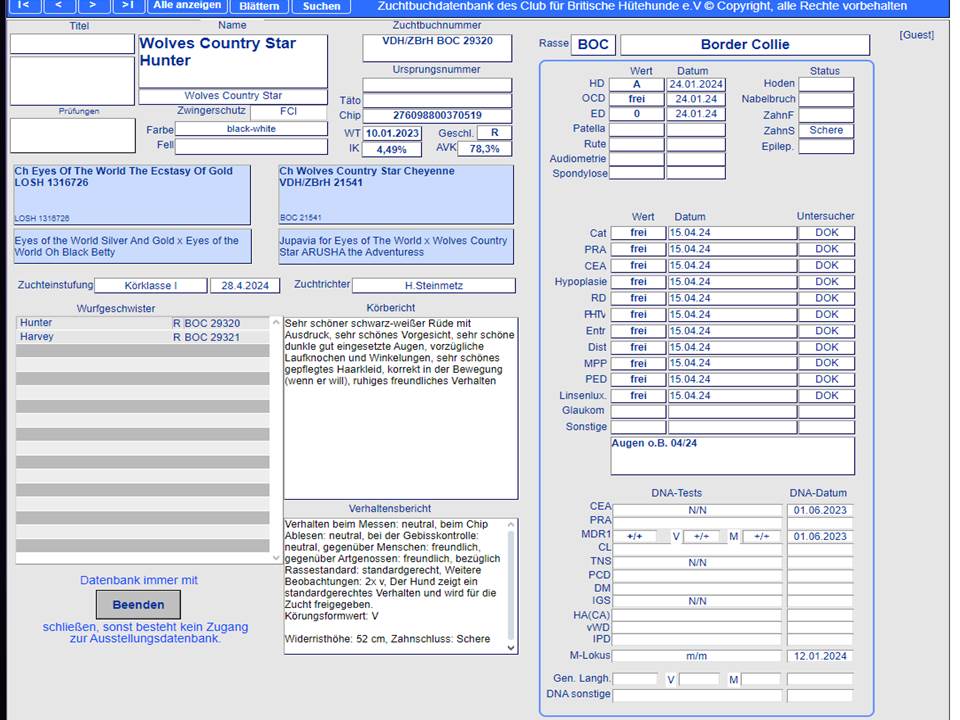Viewport: 960px width, 720px height.
Task: Click M-Lokus result m/m
Action: point(697,656)
